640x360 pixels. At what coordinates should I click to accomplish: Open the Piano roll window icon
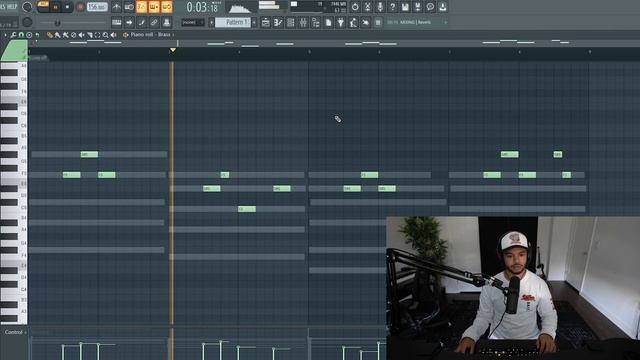coord(278,22)
